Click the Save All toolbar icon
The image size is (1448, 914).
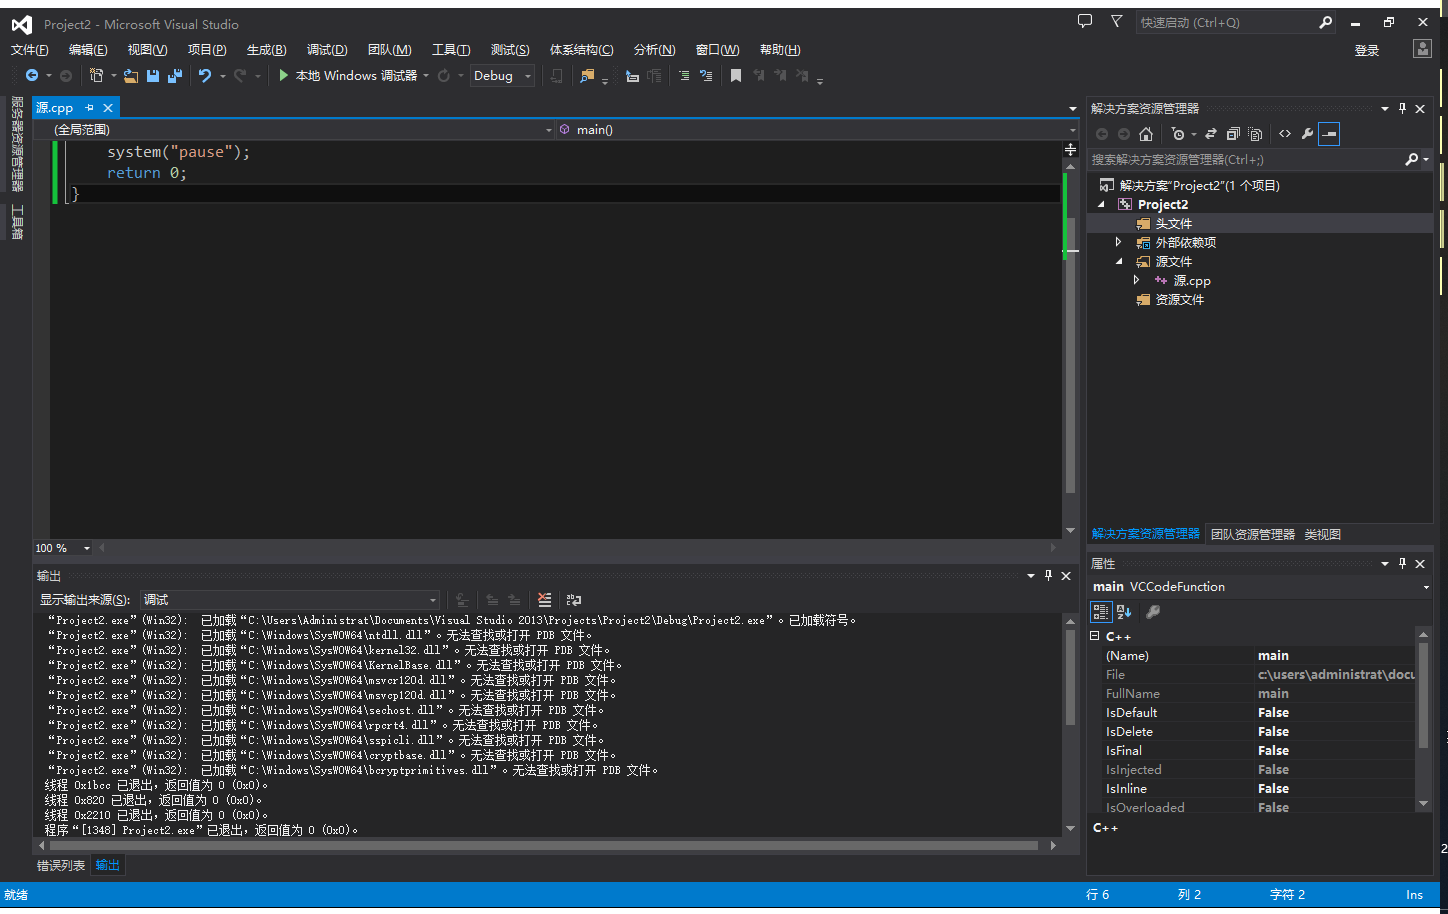(x=173, y=75)
